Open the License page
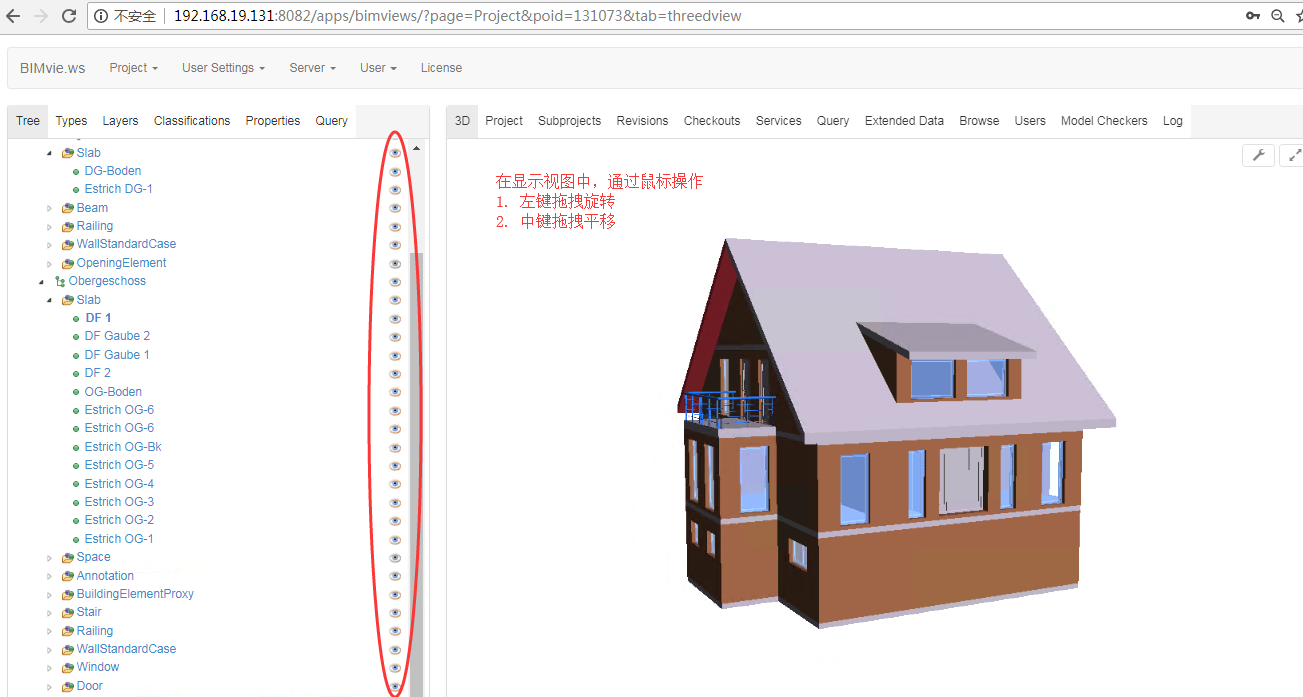Image resolution: width=1303 pixels, height=697 pixels. (440, 67)
